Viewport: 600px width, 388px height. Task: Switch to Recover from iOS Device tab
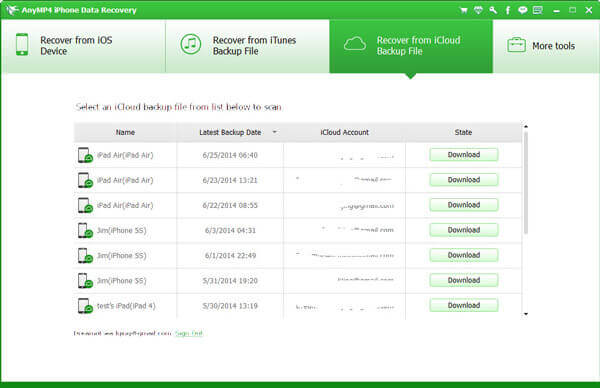(83, 46)
